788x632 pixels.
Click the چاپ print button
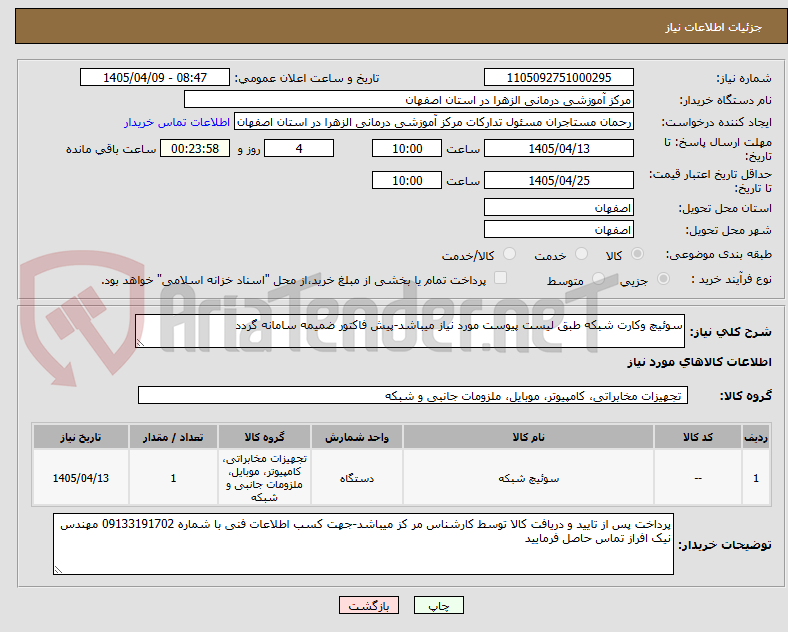438,605
